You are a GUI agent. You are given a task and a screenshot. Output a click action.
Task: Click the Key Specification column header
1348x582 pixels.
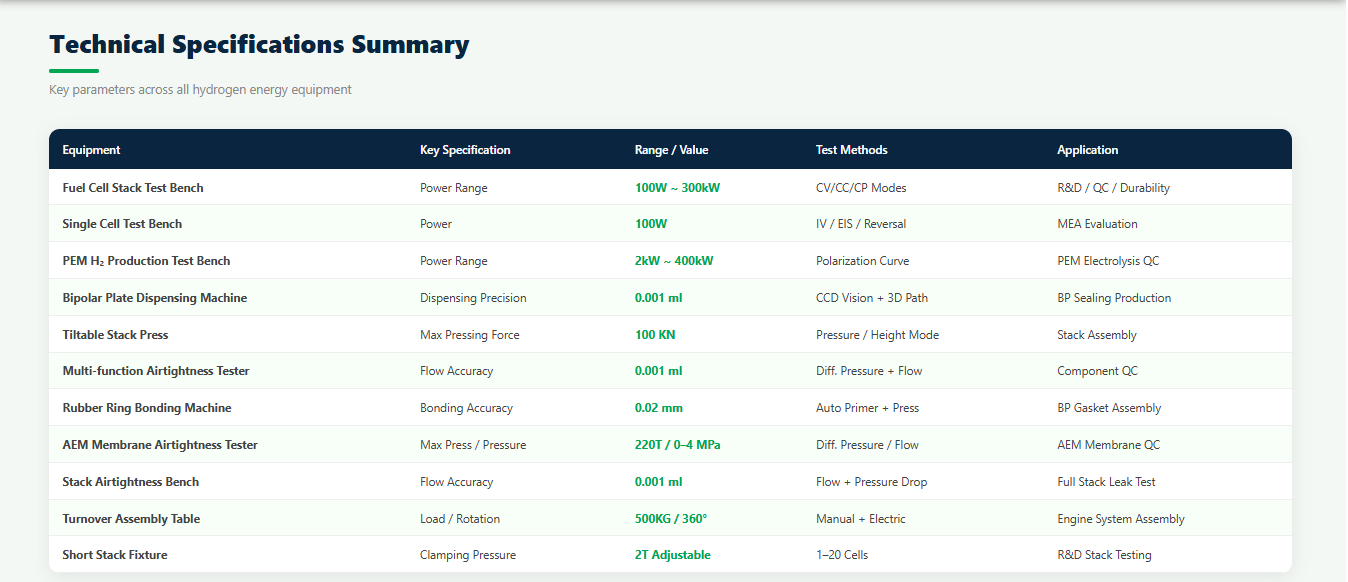465,150
